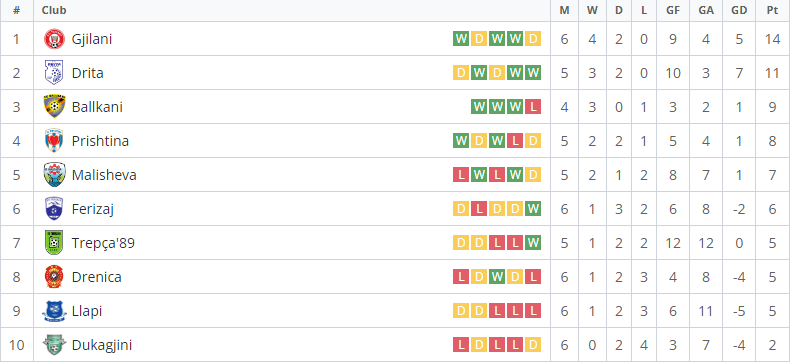Click the Club column header
792x362 pixels.
54,10
